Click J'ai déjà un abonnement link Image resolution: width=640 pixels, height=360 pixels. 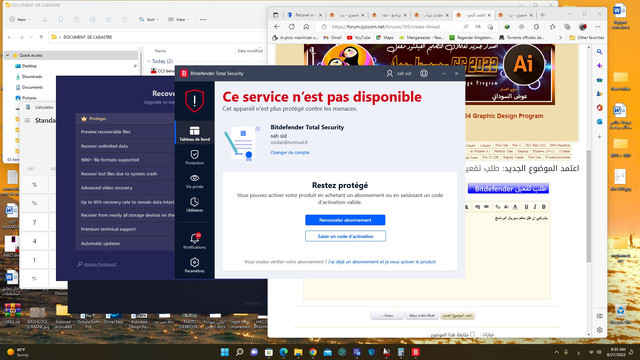tap(382, 262)
